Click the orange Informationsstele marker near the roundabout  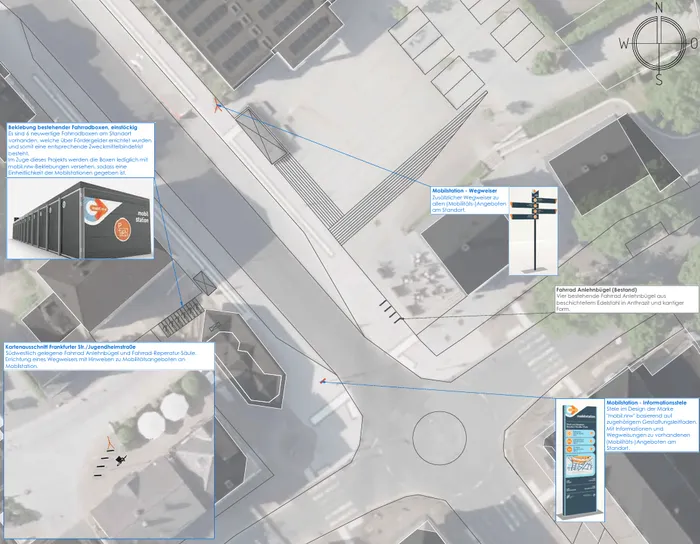323,381
